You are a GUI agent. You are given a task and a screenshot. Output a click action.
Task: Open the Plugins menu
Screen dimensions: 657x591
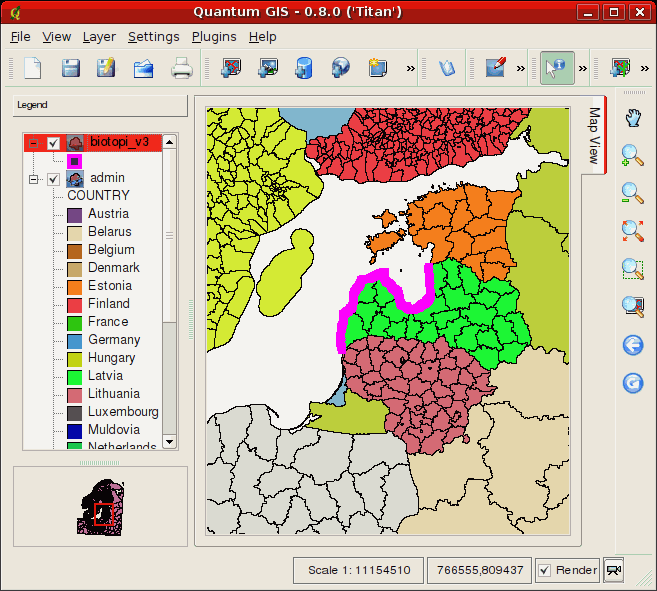pyautogui.click(x=214, y=37)
